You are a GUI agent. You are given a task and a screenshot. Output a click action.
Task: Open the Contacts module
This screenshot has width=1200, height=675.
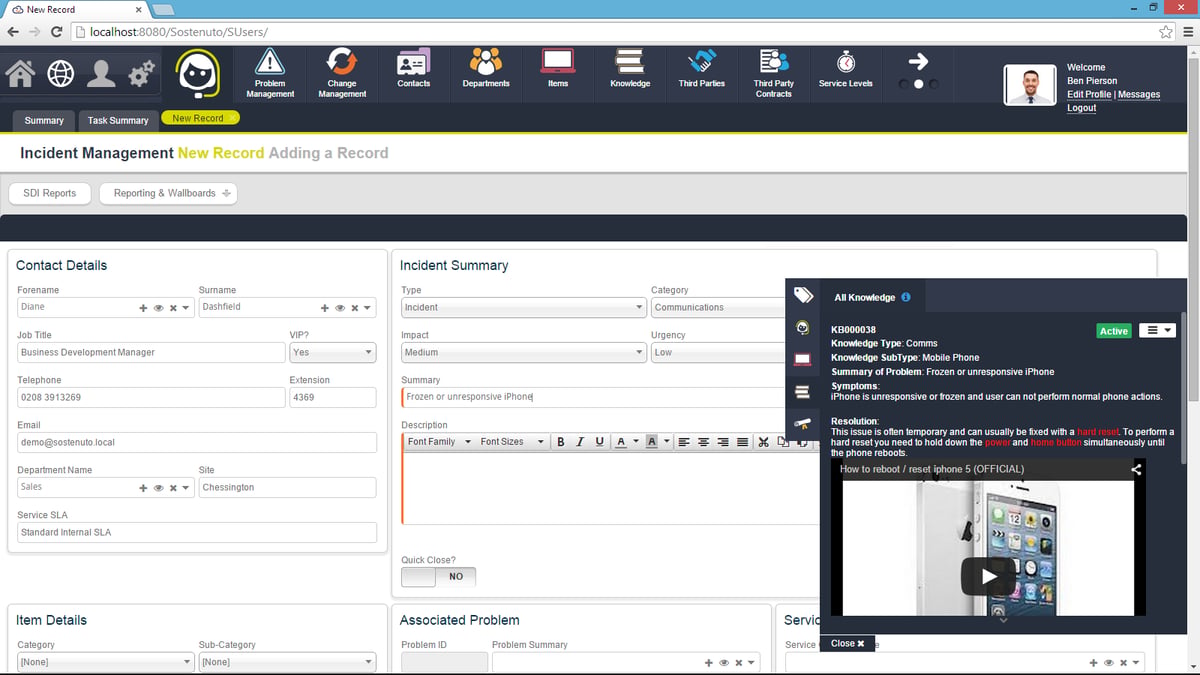[414, 70]
